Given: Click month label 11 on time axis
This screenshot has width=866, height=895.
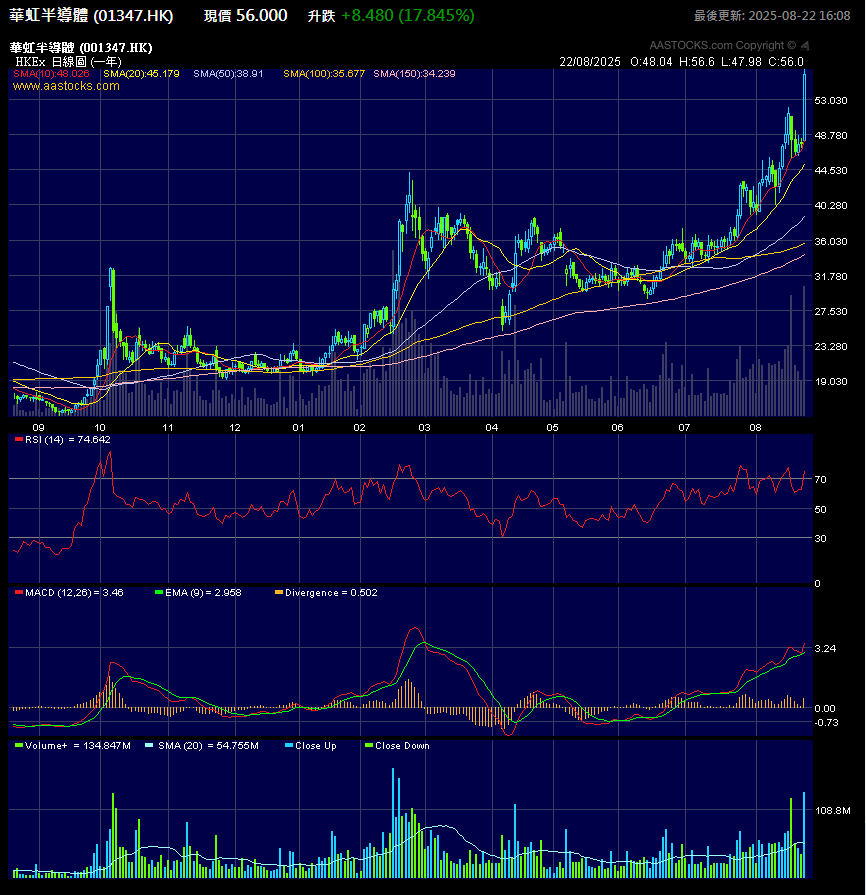Looking at the screenshot, I should click(x=168, y=428).
